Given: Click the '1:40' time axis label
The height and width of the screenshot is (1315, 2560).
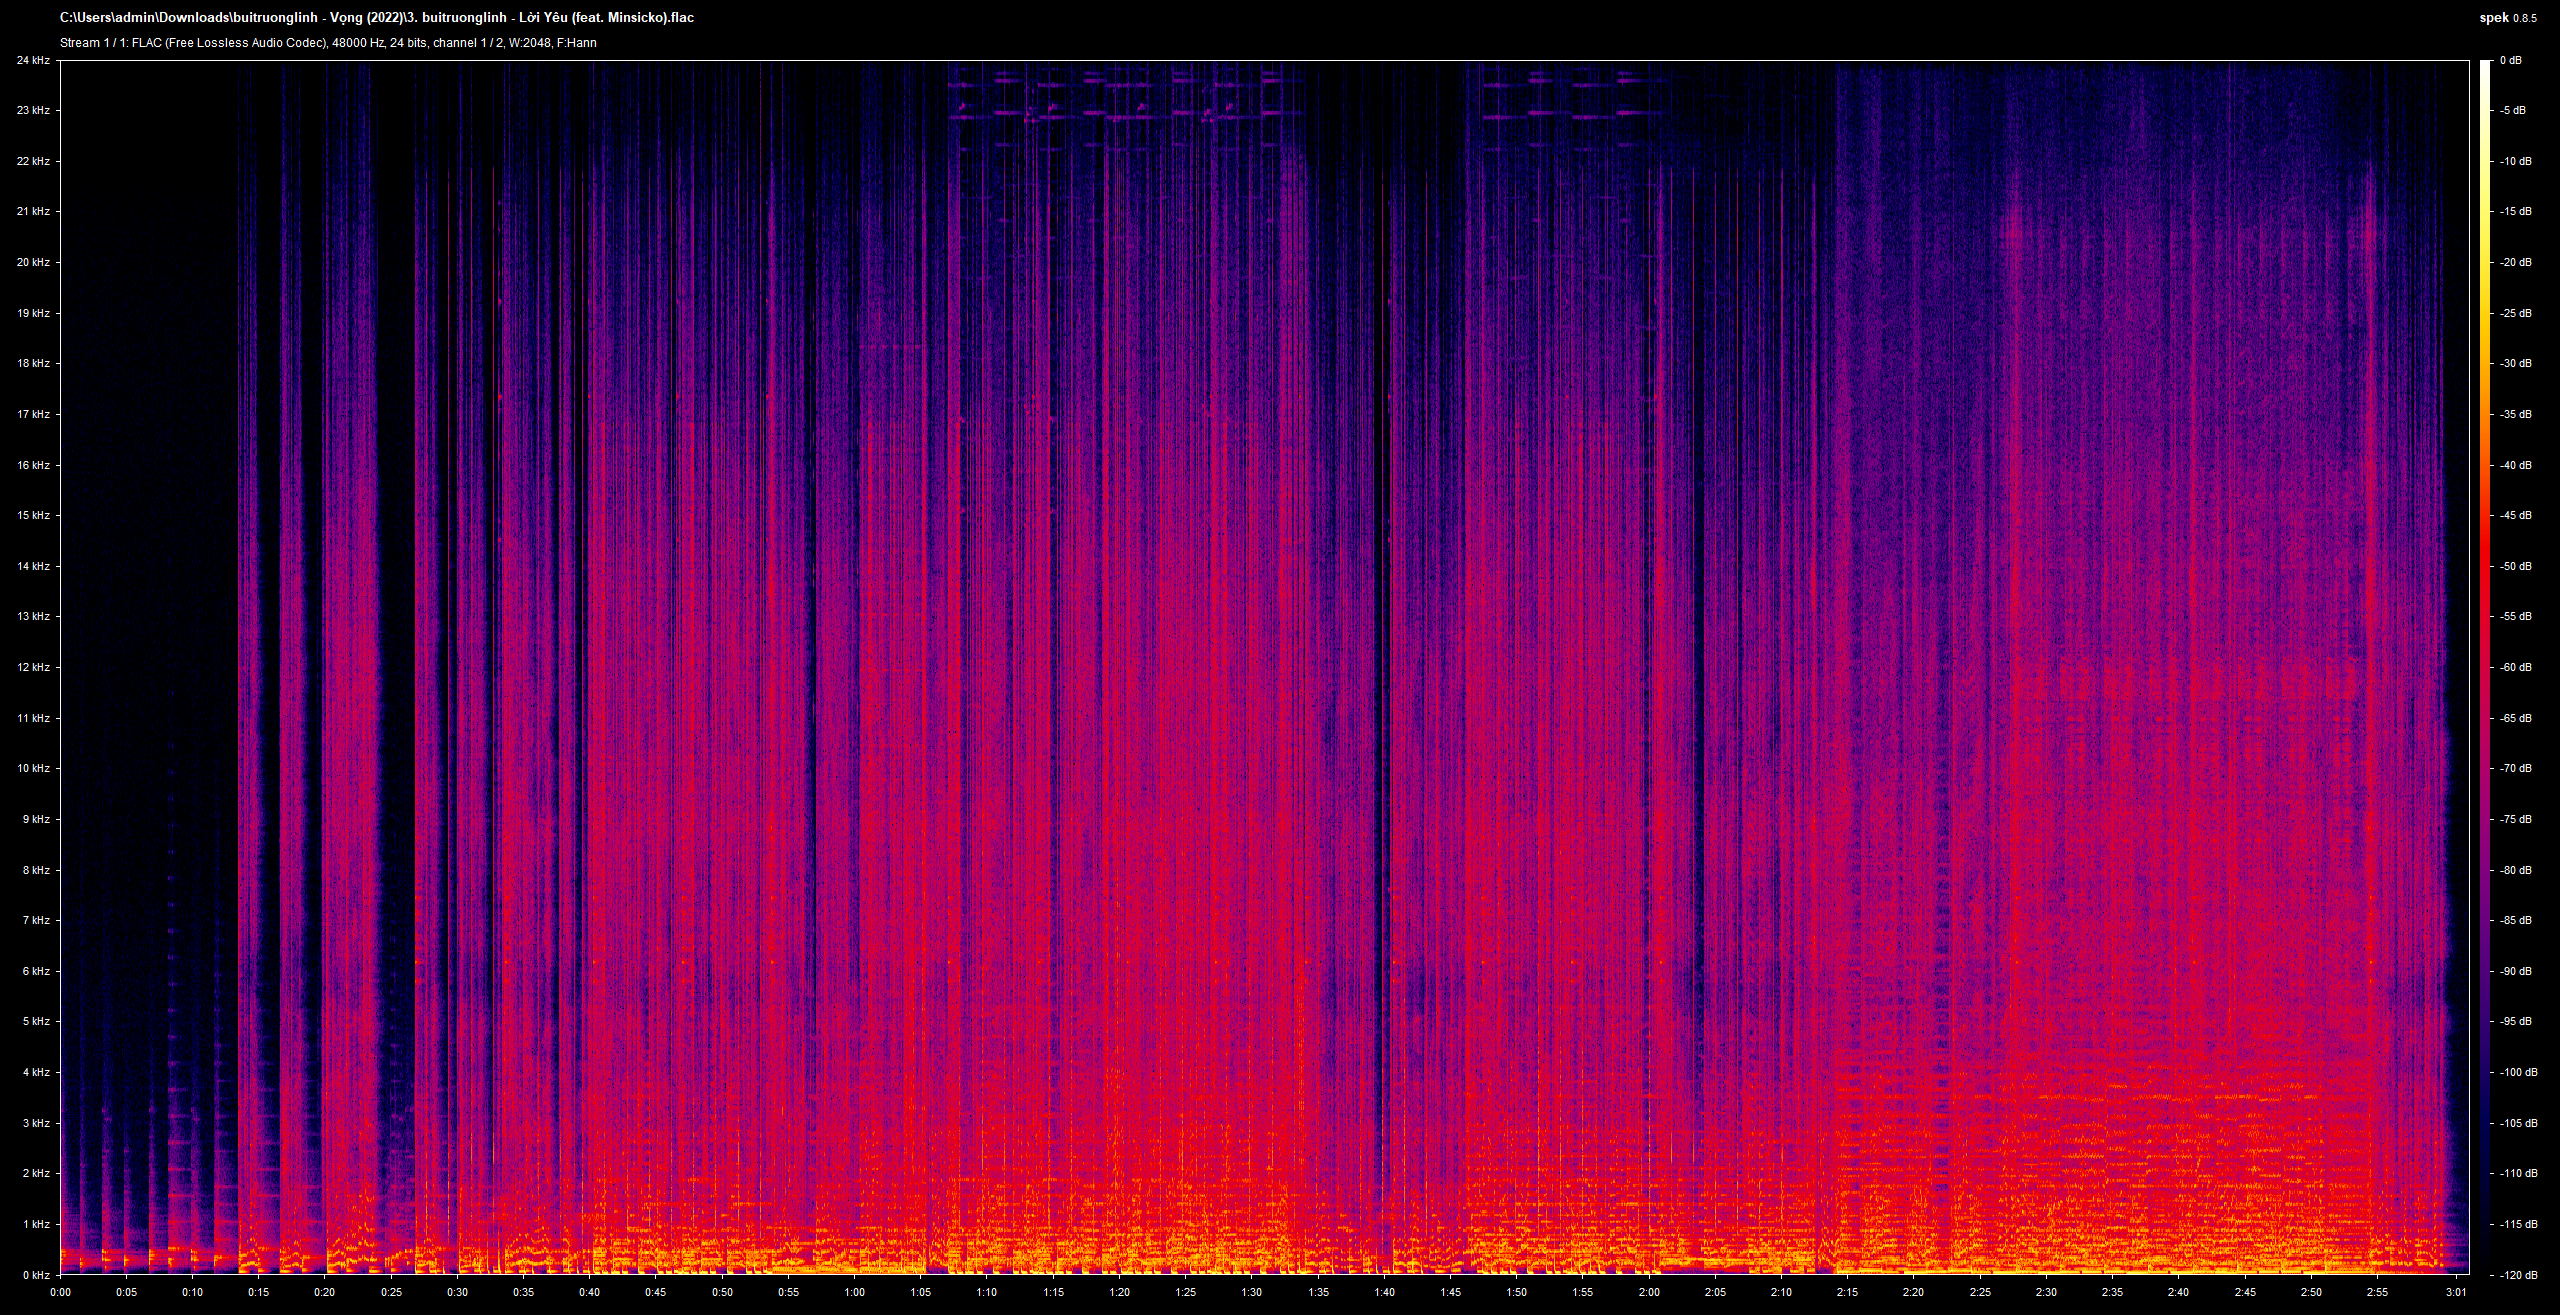Looking at the screenshot, I should [x=1385, y=1292].
